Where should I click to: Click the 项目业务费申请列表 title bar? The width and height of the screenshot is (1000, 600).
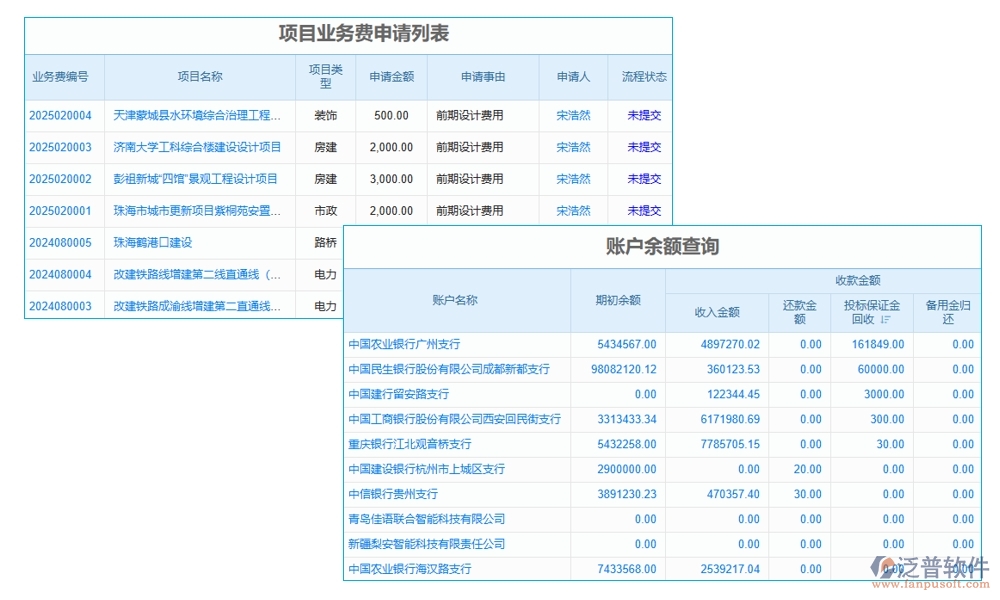[x=364, y=31]
